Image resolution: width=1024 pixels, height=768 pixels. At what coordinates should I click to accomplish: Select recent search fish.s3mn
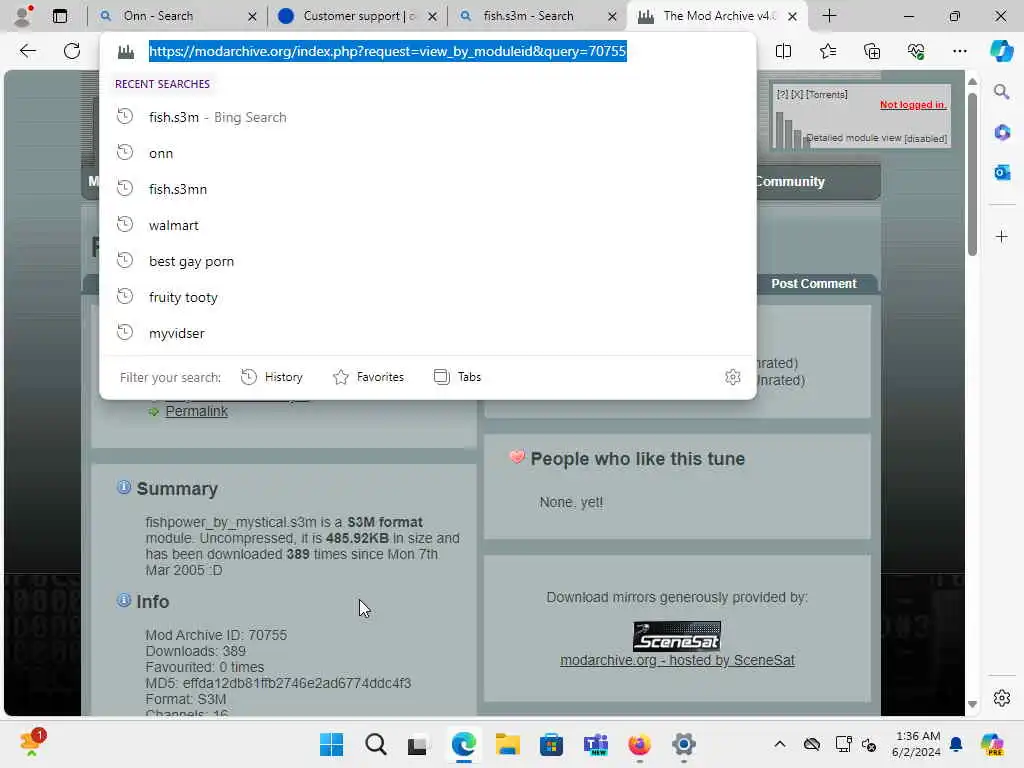tap(428, 189)
